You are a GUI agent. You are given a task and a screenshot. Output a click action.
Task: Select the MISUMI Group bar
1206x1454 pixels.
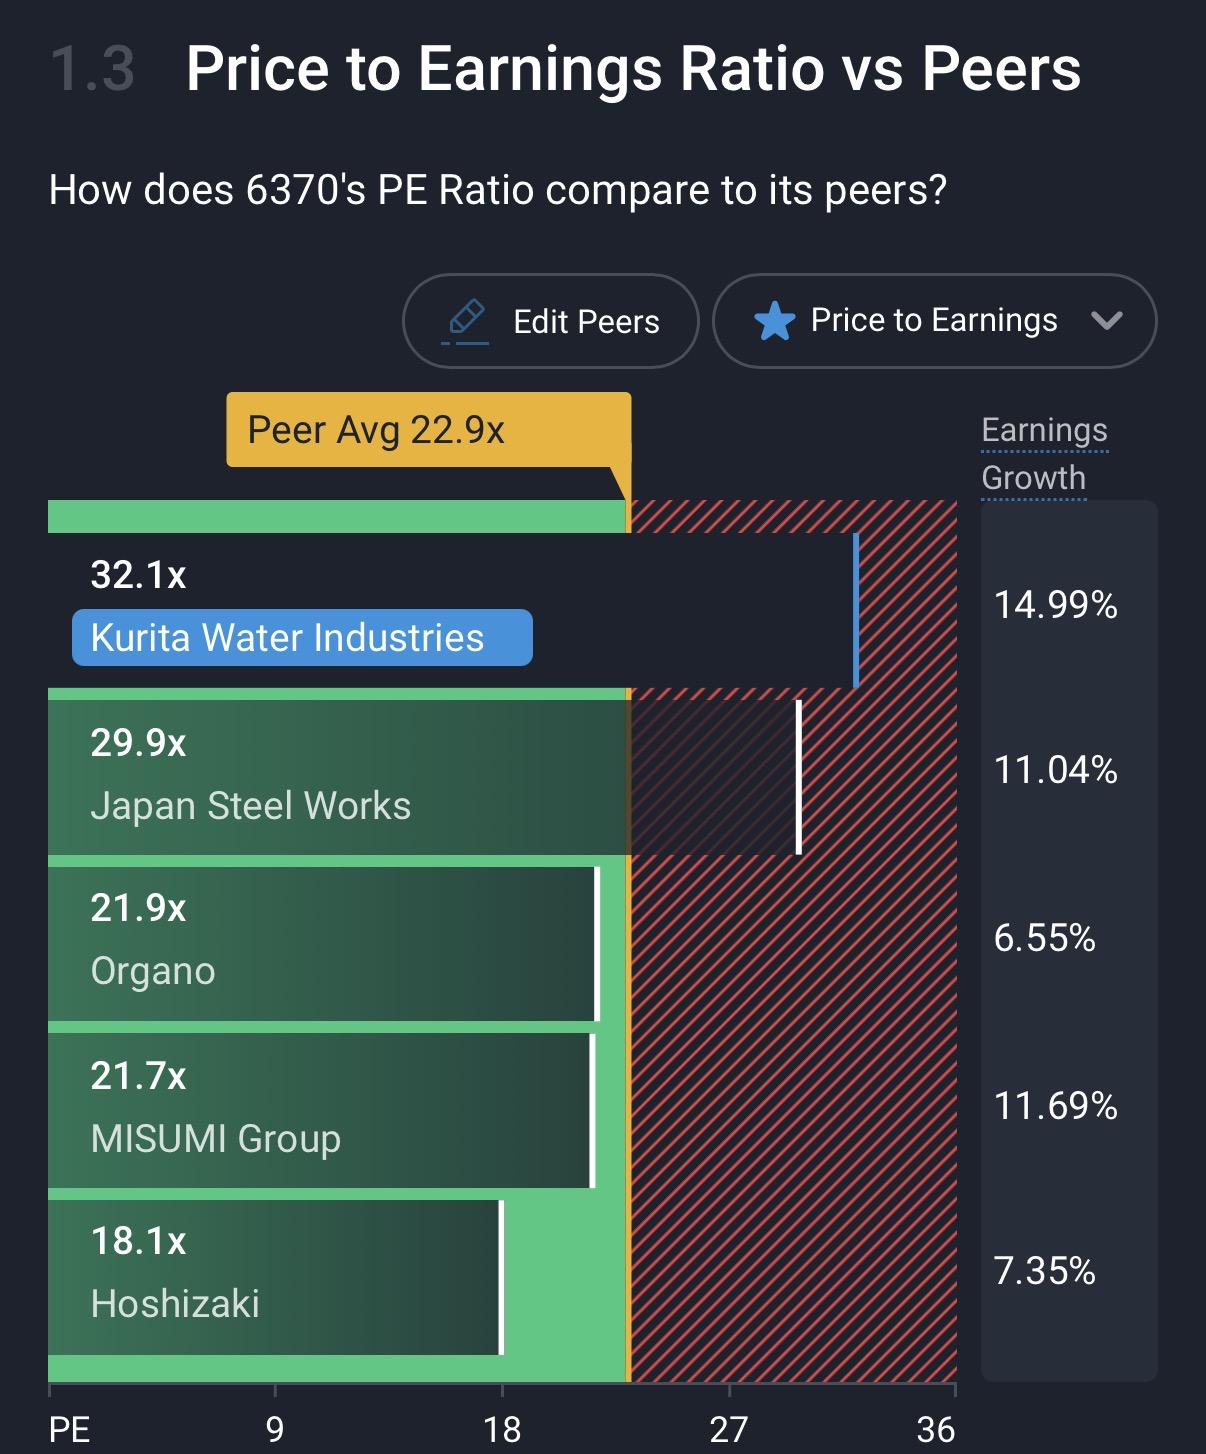[x=320, y=1110]
